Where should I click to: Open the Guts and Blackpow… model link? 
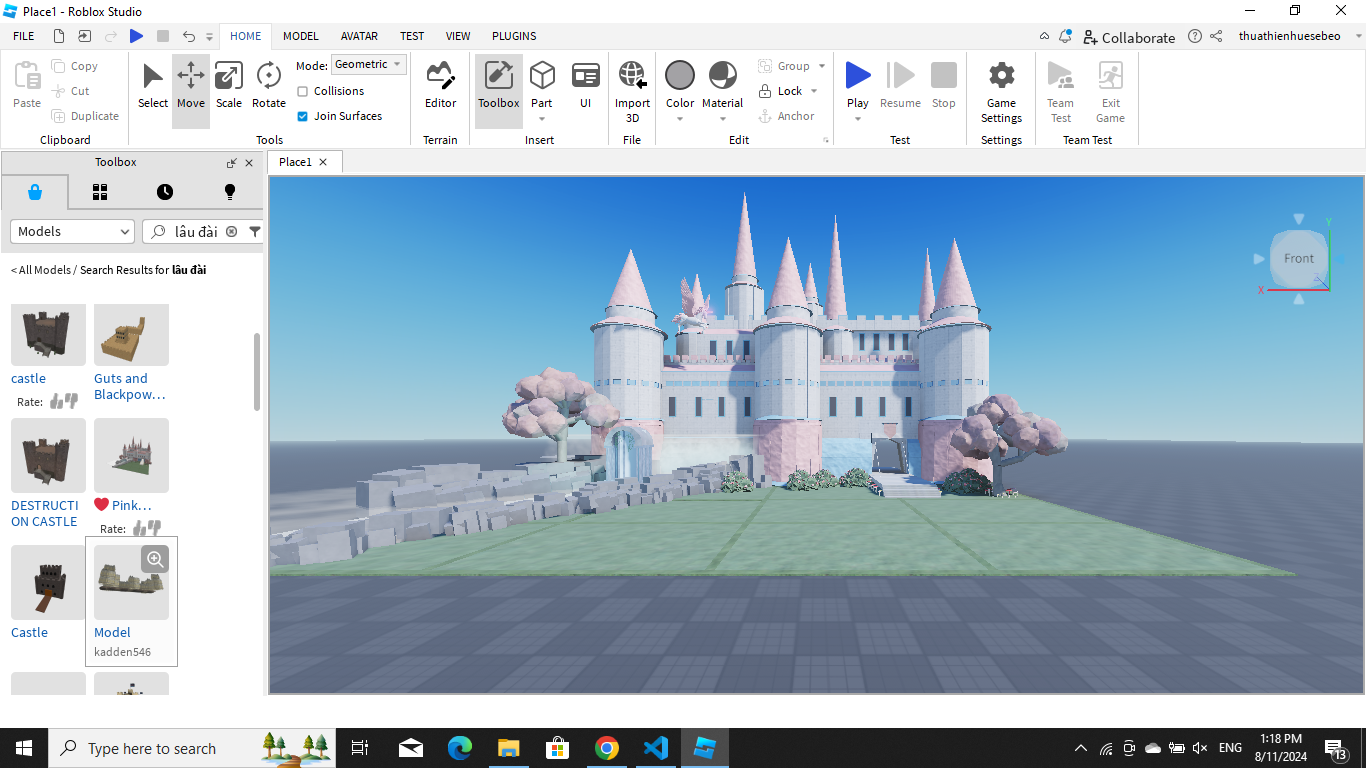tap(130, 386)
